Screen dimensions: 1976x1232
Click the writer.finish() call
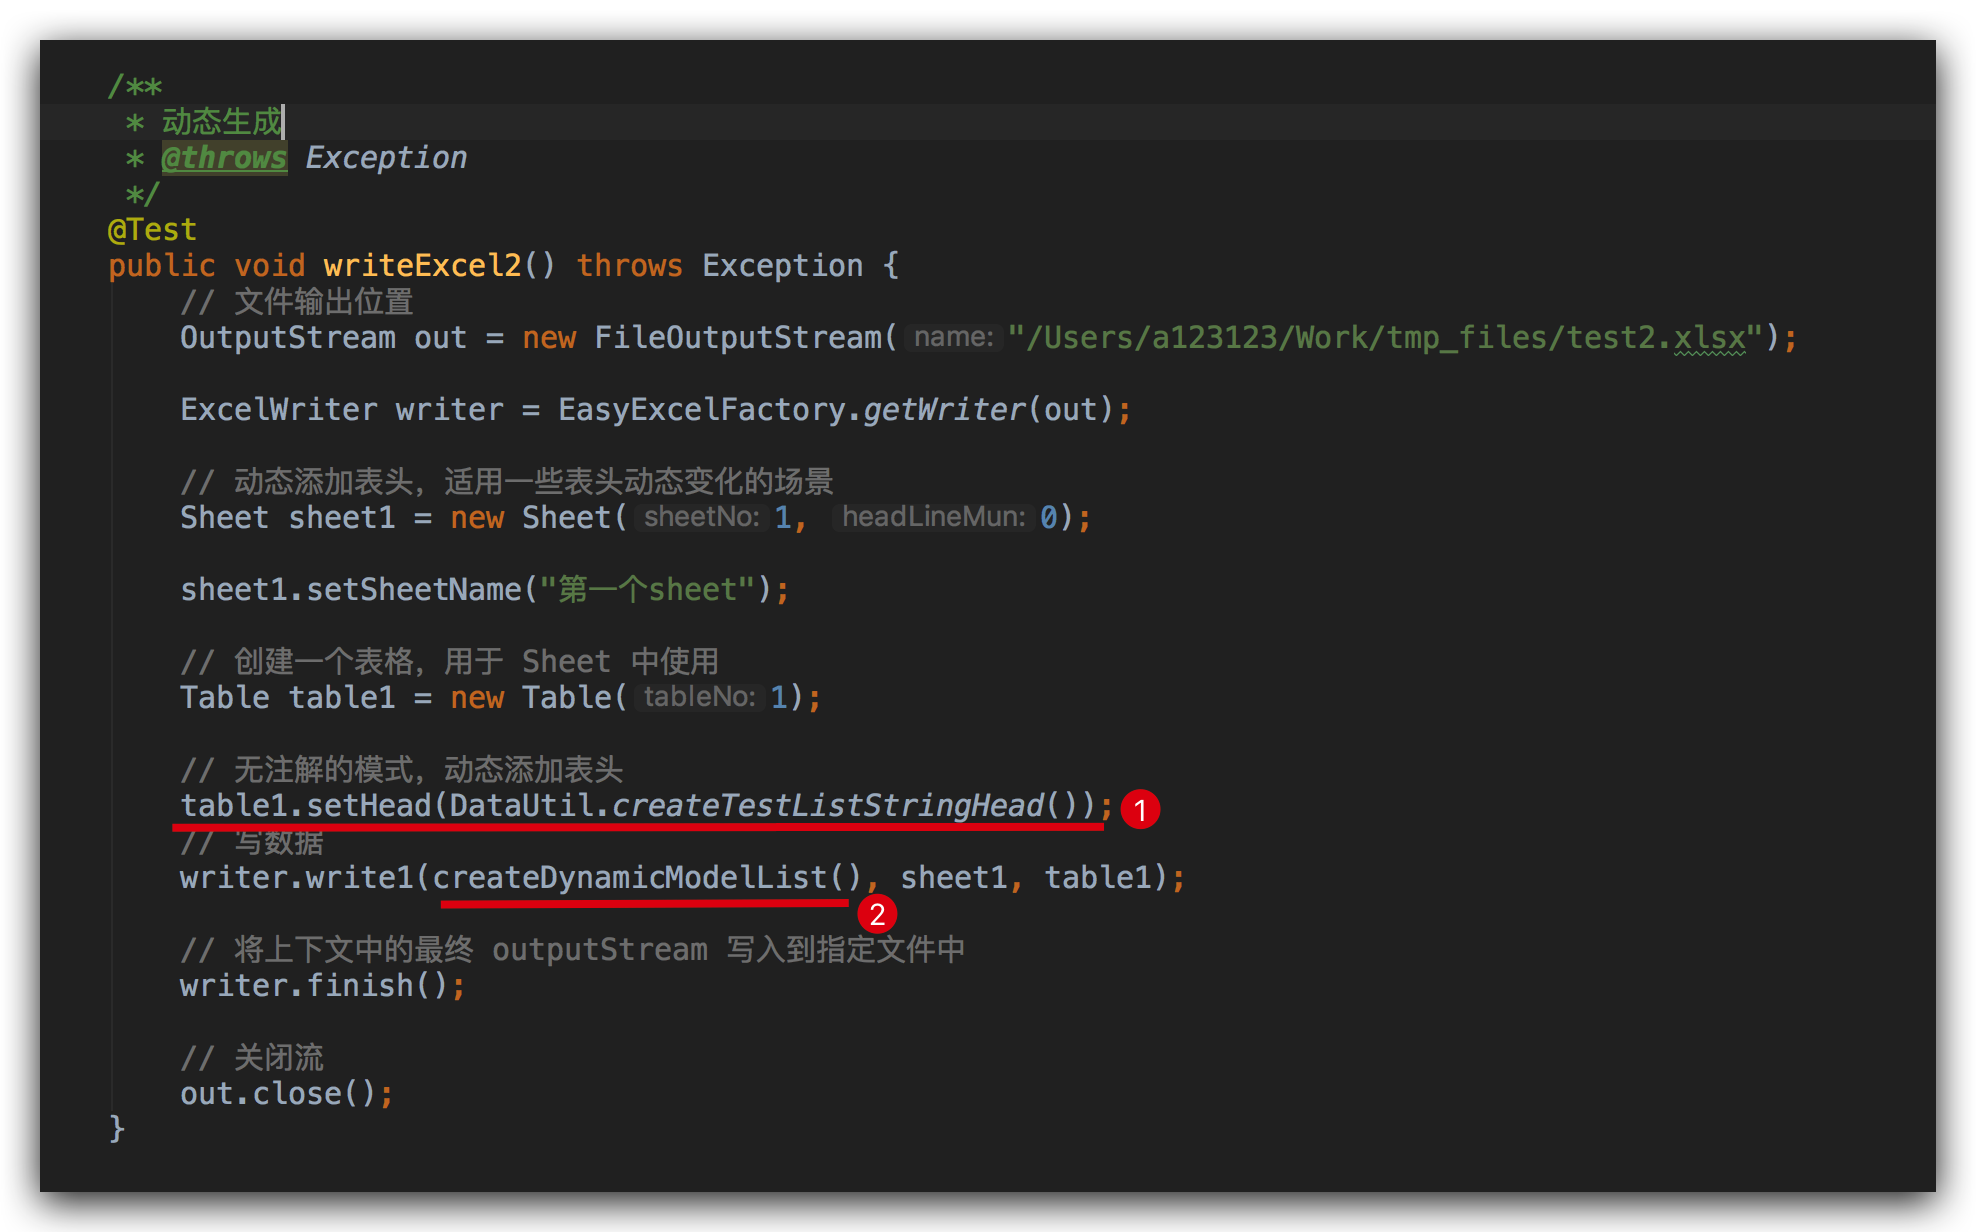(314, 986)
